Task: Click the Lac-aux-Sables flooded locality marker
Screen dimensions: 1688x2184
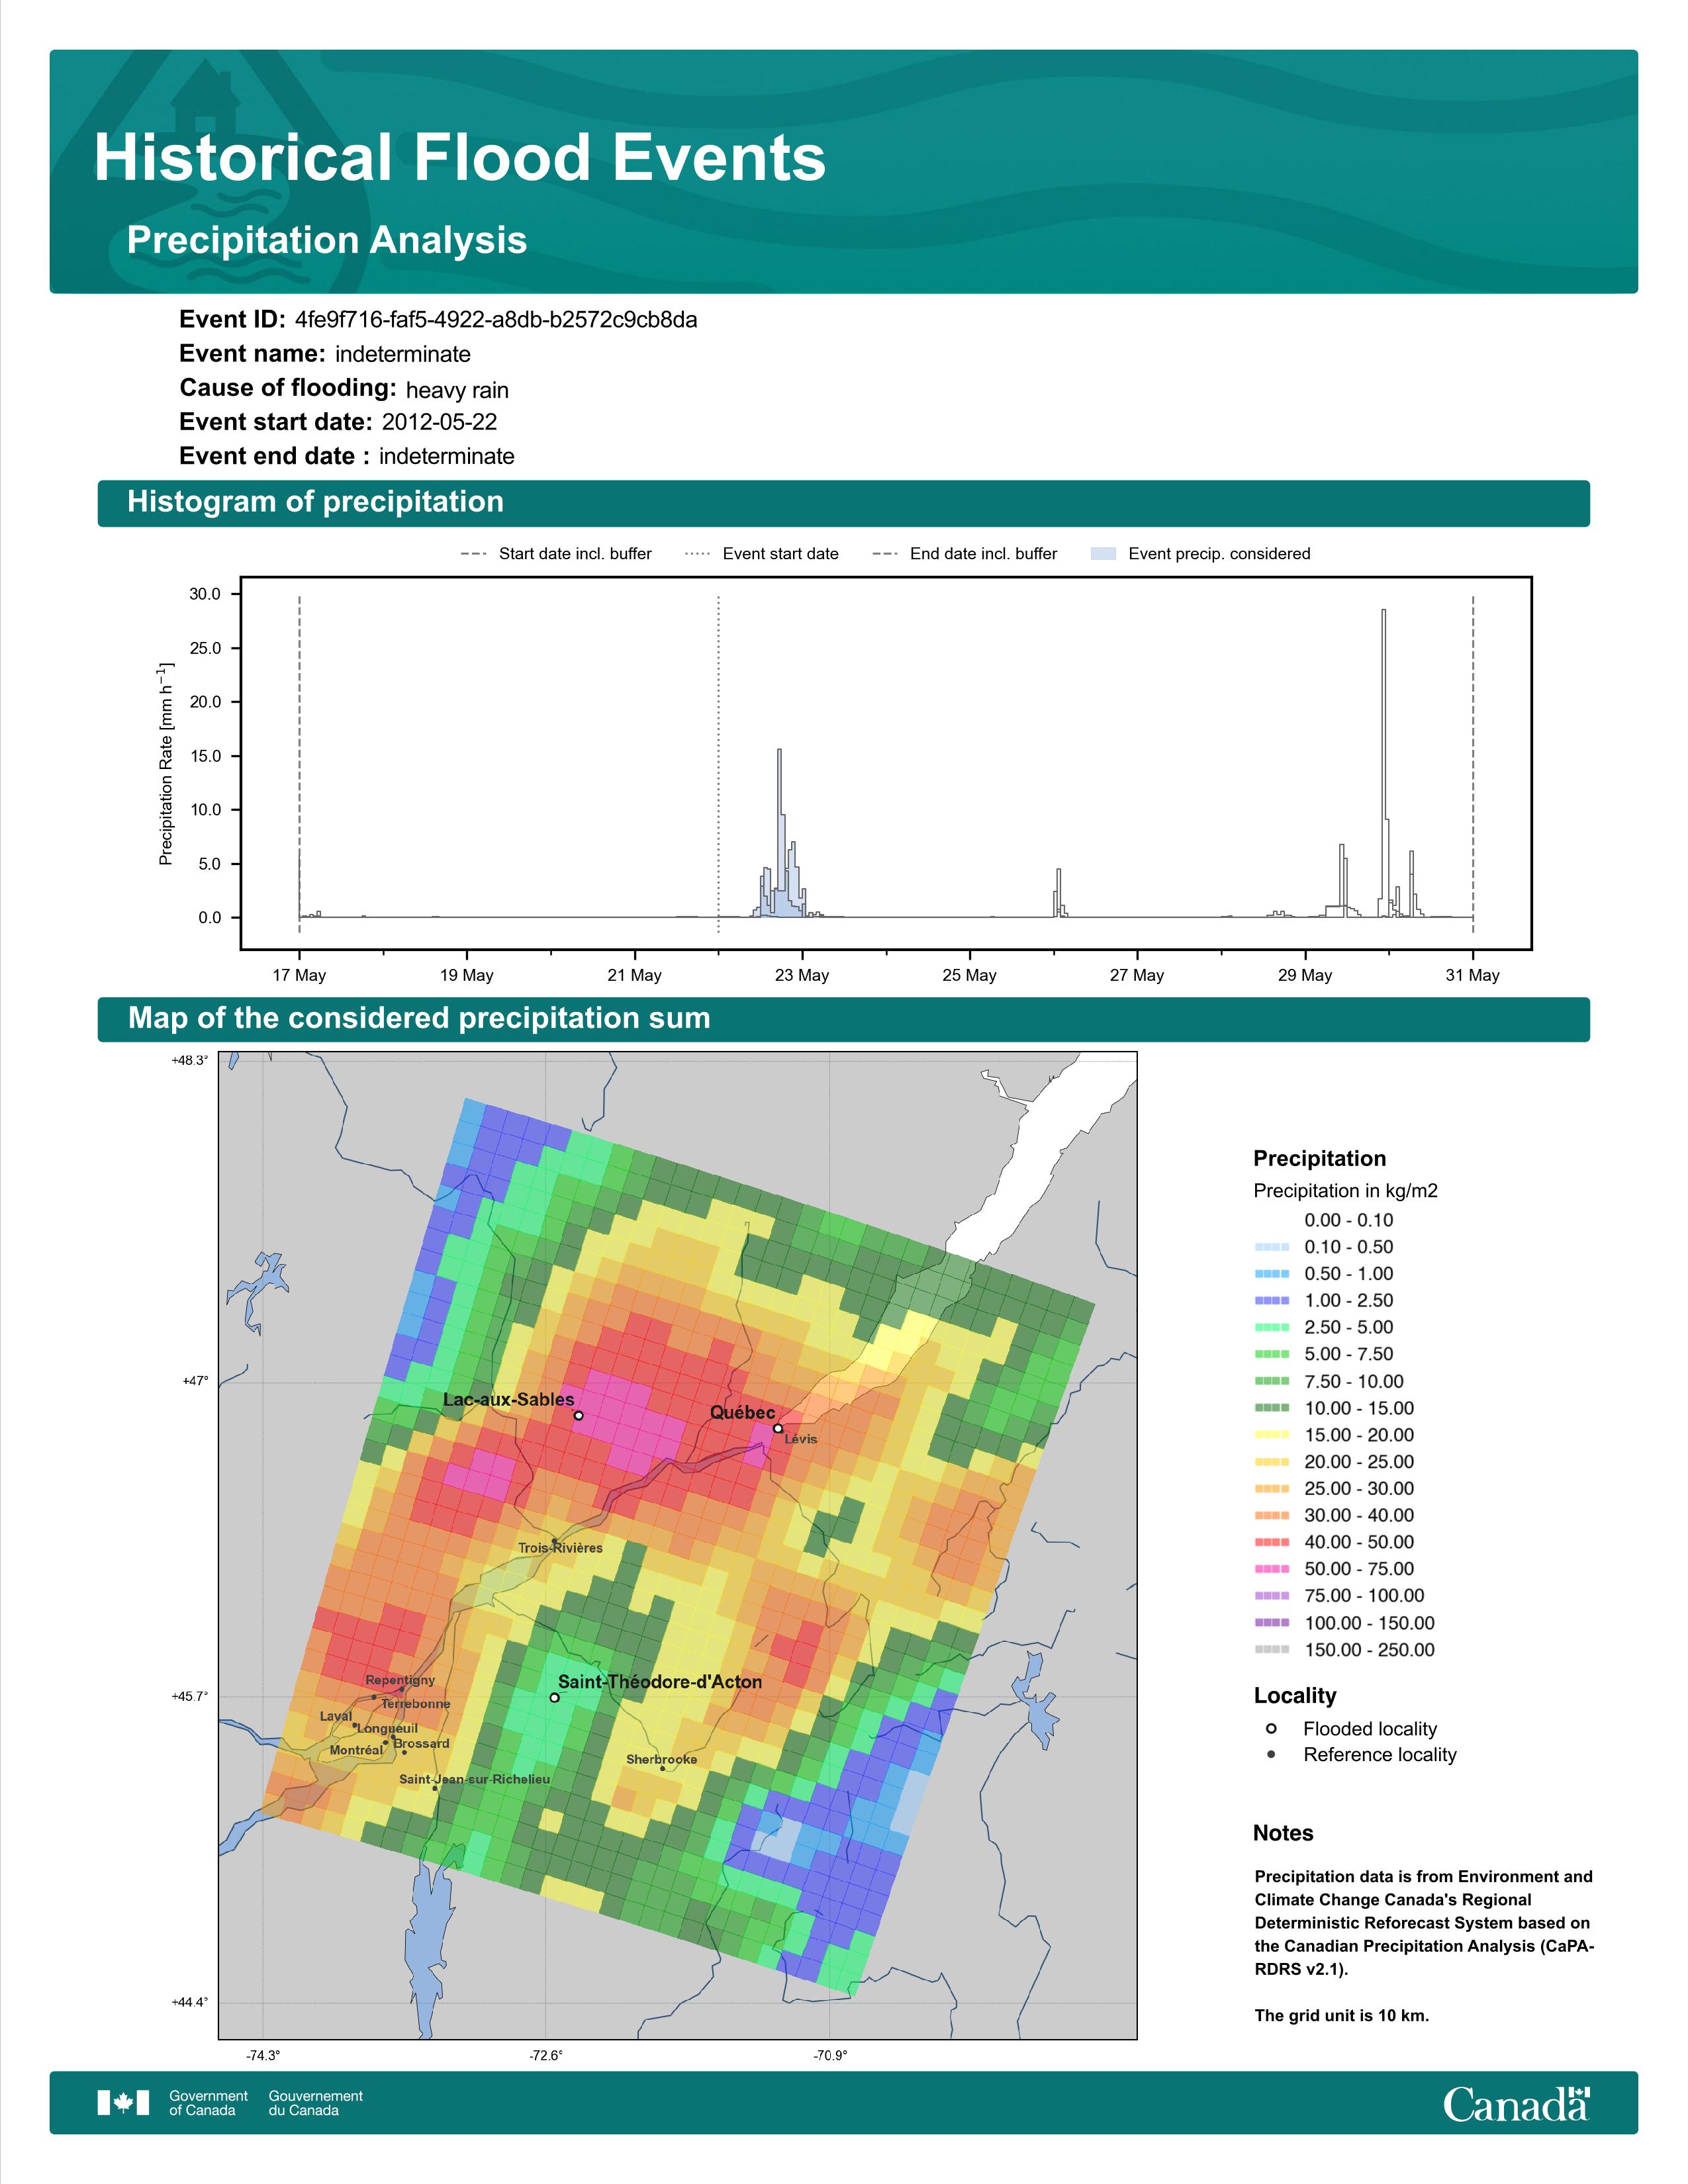Action: point(578,1415)
